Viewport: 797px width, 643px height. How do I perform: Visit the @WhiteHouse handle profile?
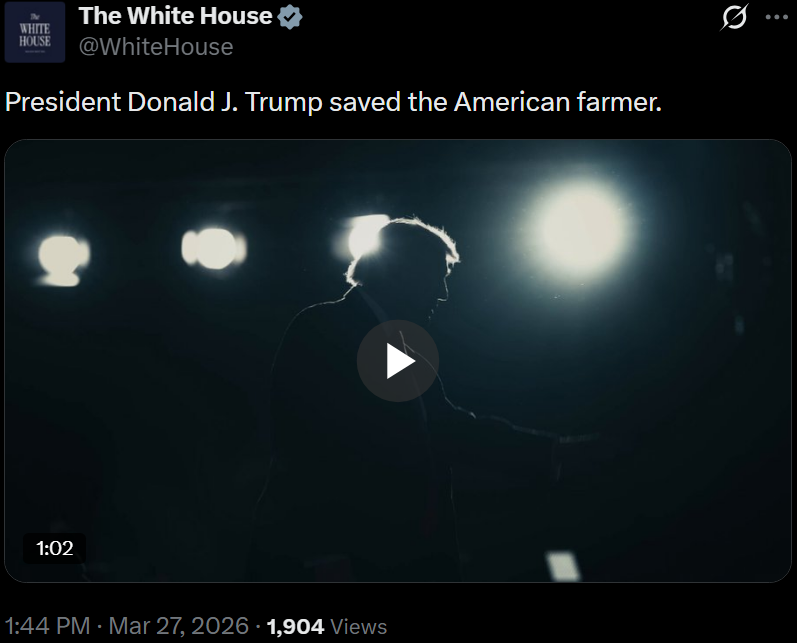(x=155, y=47)
